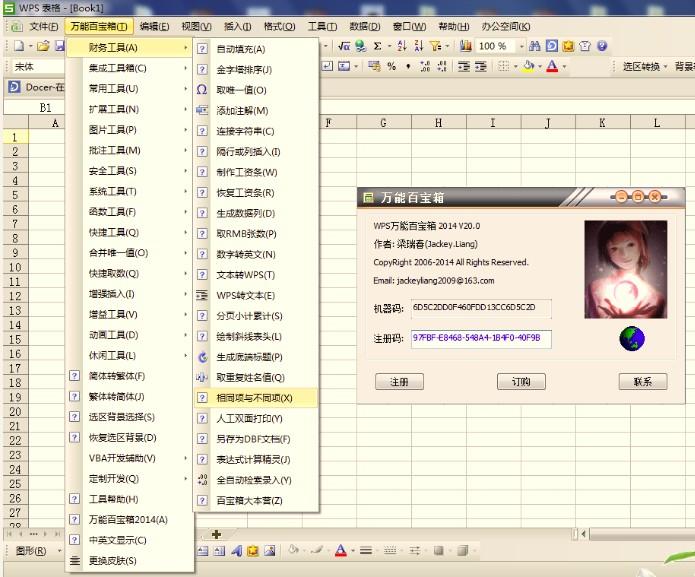
Task: Click the New document icon in toolbar
Action: (19, 46)
